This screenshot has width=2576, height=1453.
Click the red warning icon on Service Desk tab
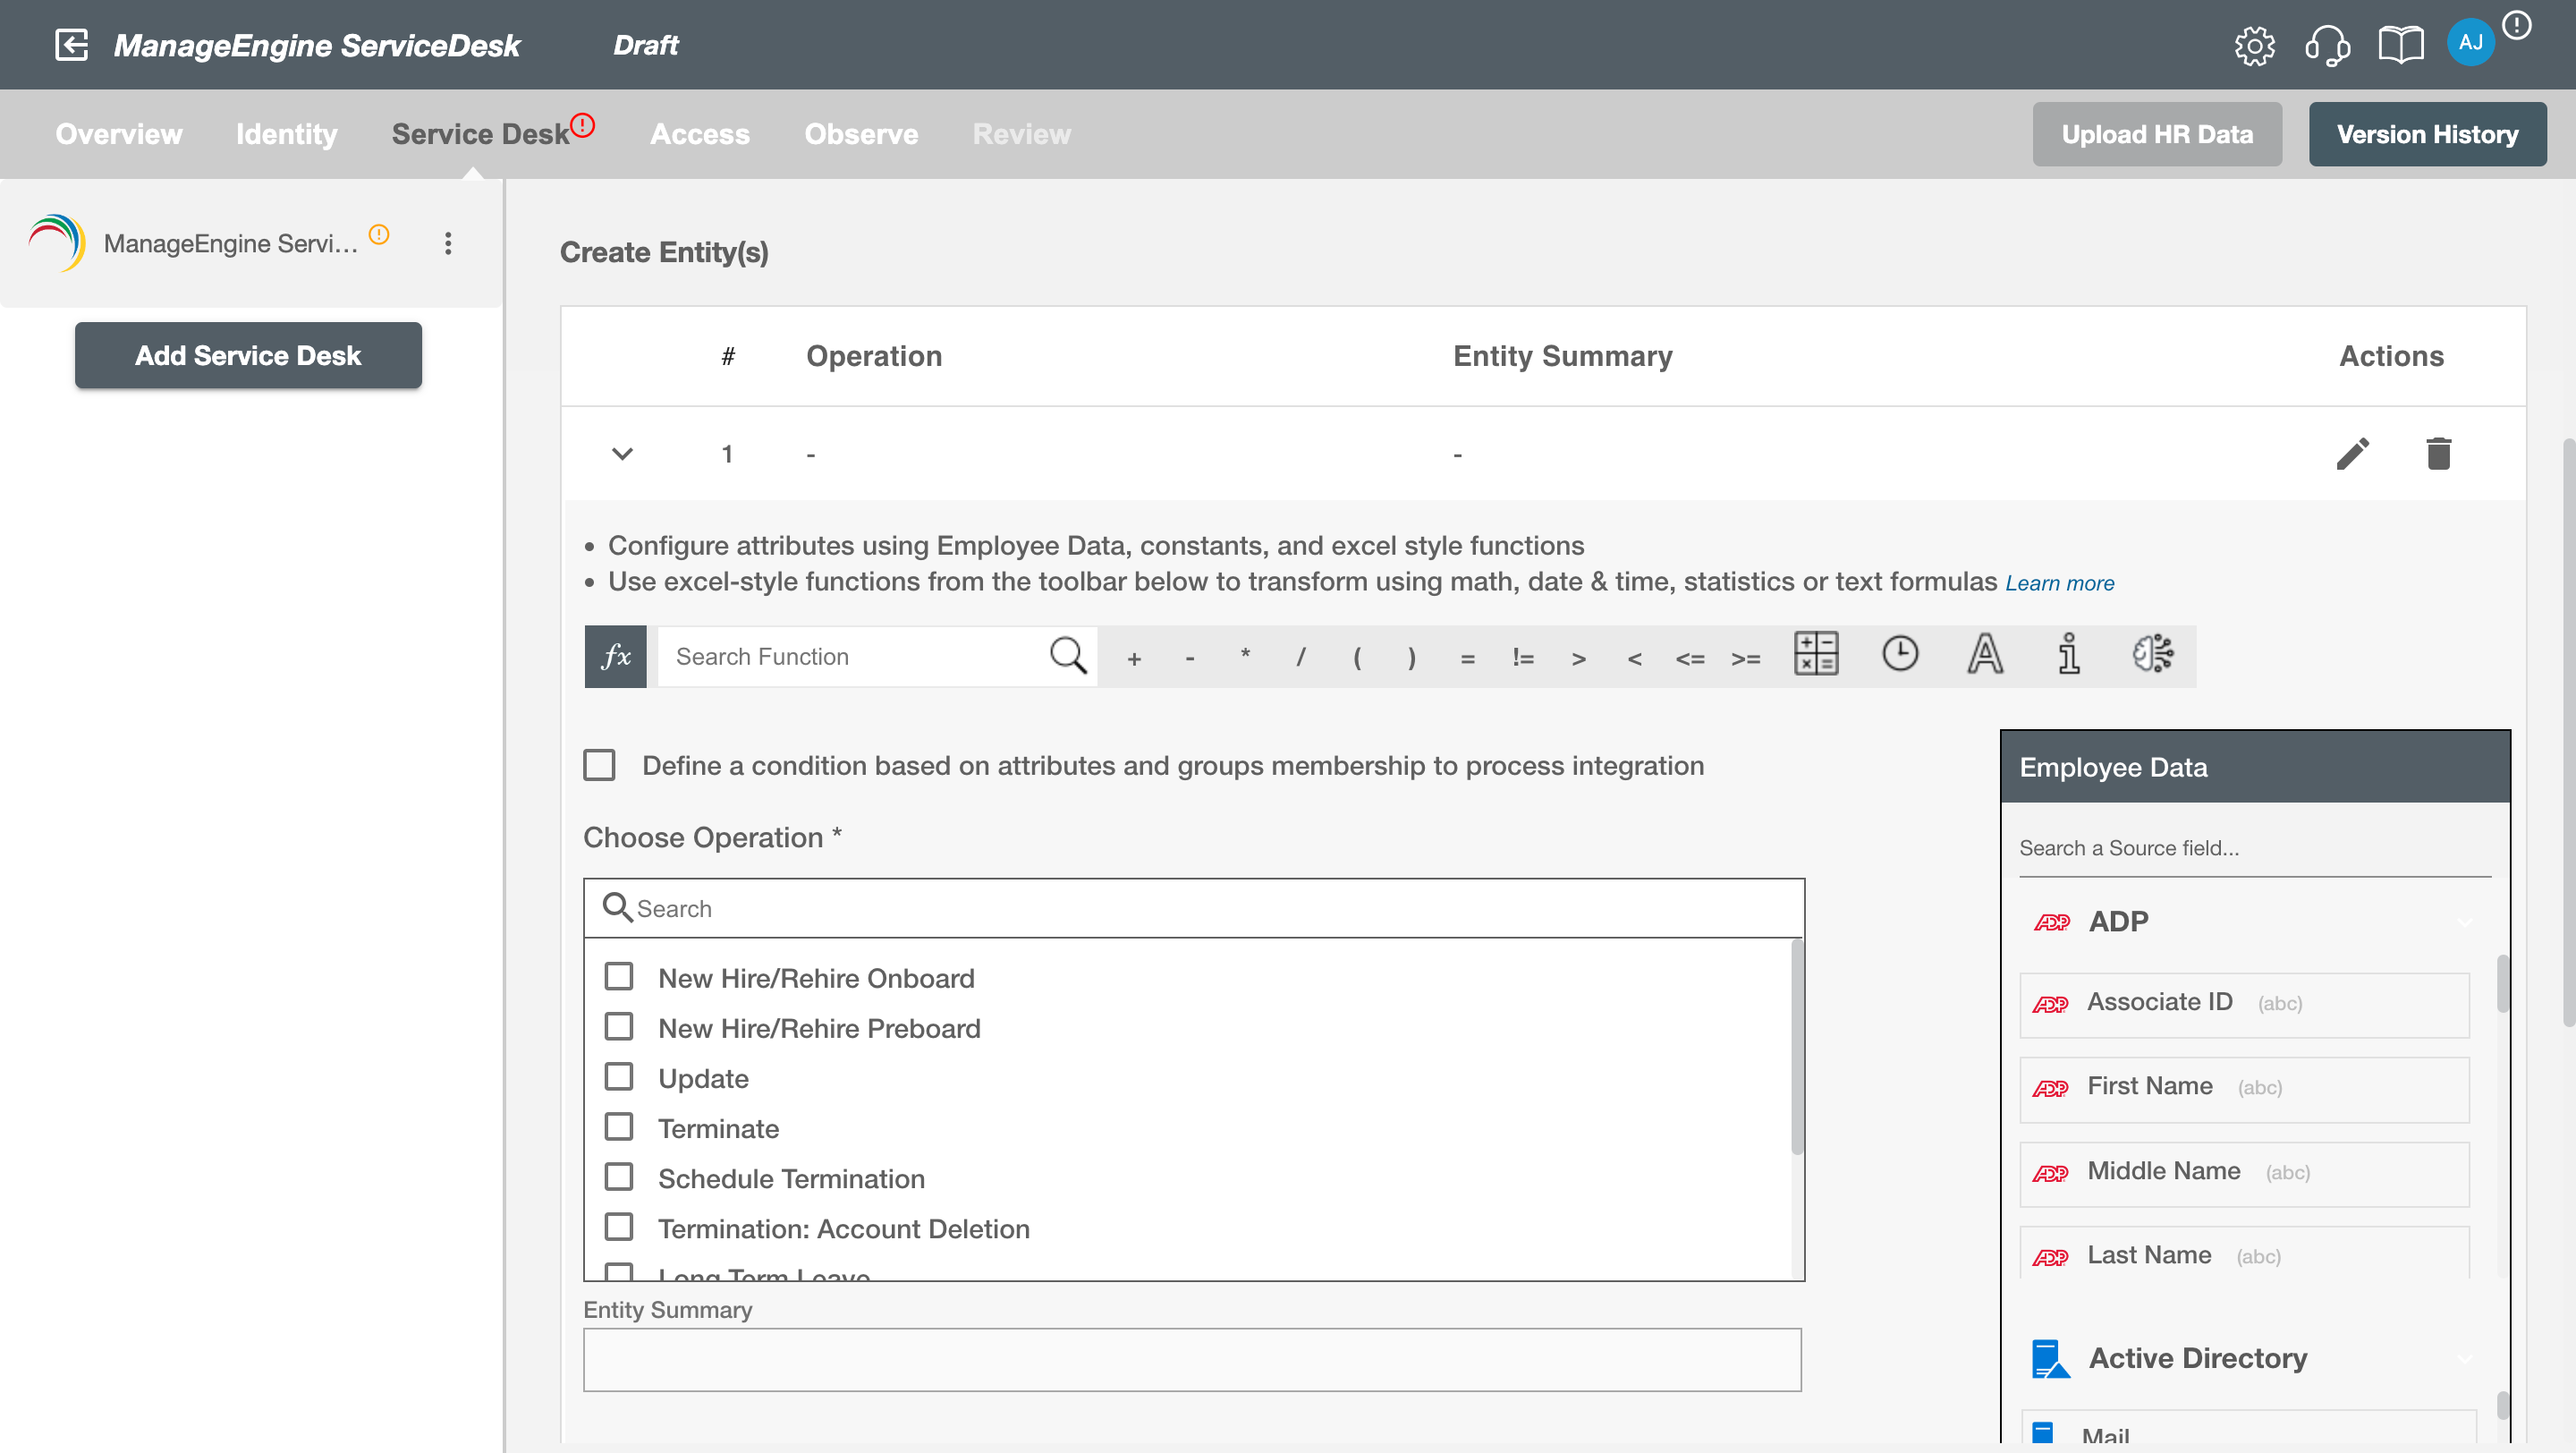583,125
